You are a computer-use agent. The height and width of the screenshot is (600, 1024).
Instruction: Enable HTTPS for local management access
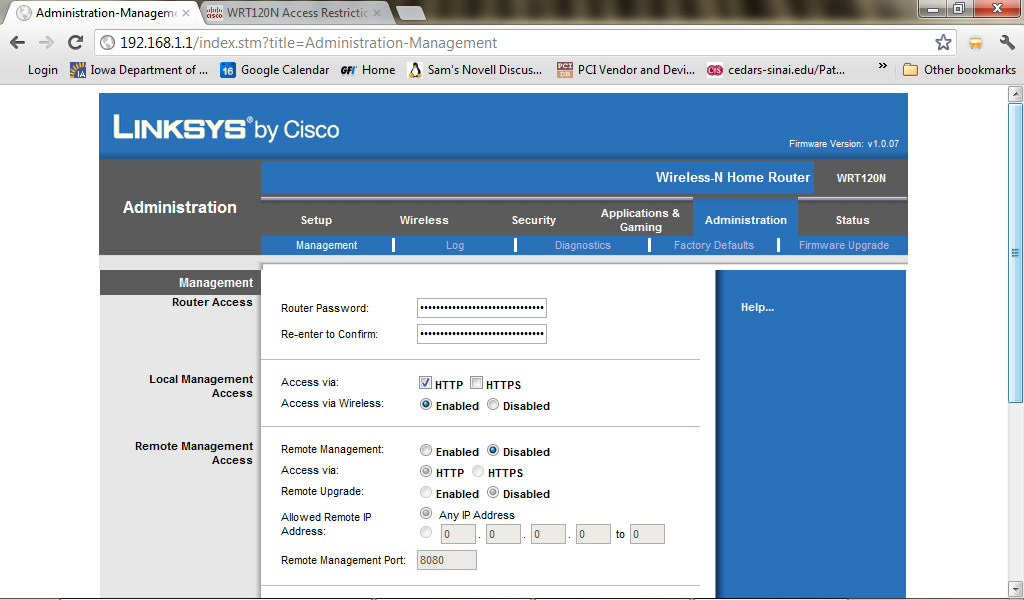477,382
